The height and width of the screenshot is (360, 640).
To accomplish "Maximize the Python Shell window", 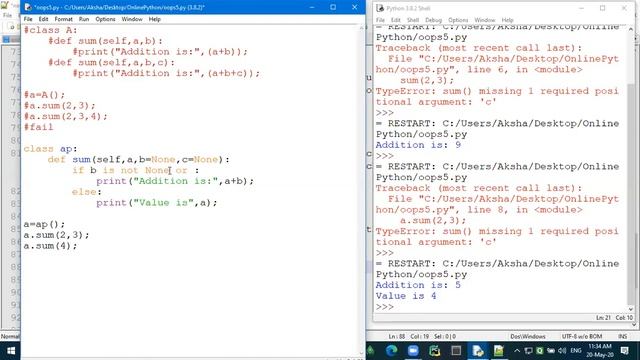I will click(602, 8).
